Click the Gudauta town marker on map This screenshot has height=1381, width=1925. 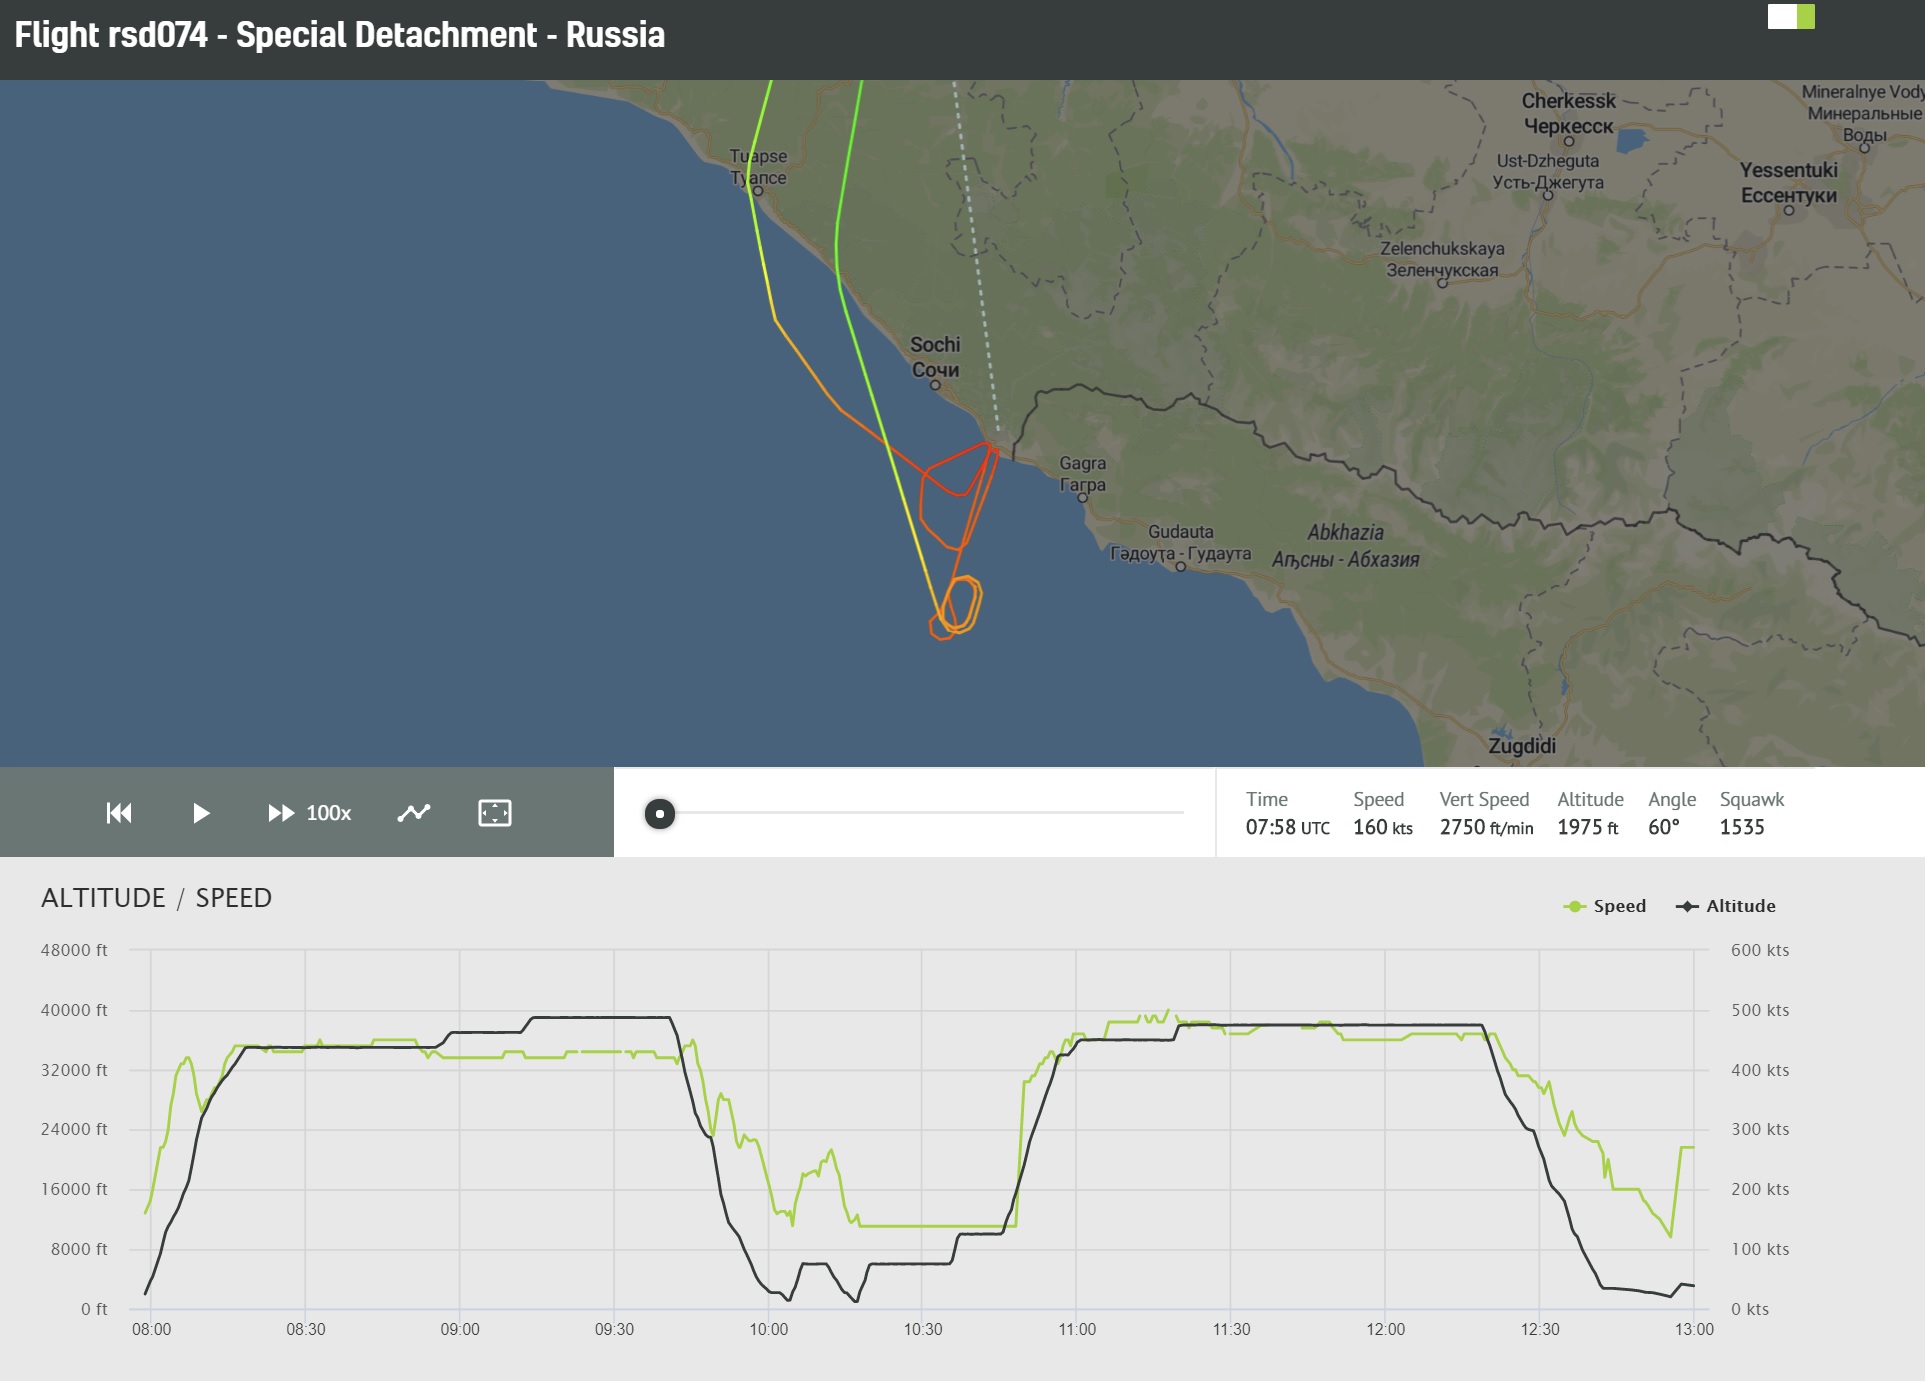[x=1181, y=567]
